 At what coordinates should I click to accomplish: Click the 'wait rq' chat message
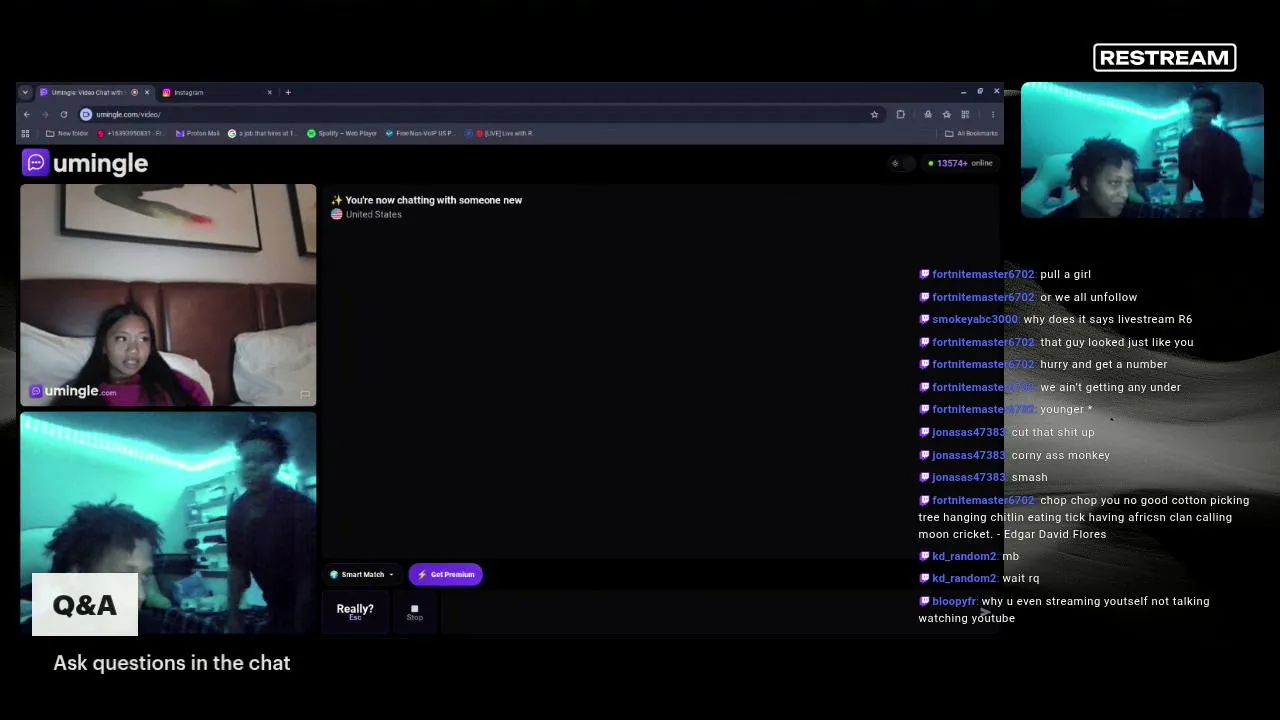point(1021,578)
